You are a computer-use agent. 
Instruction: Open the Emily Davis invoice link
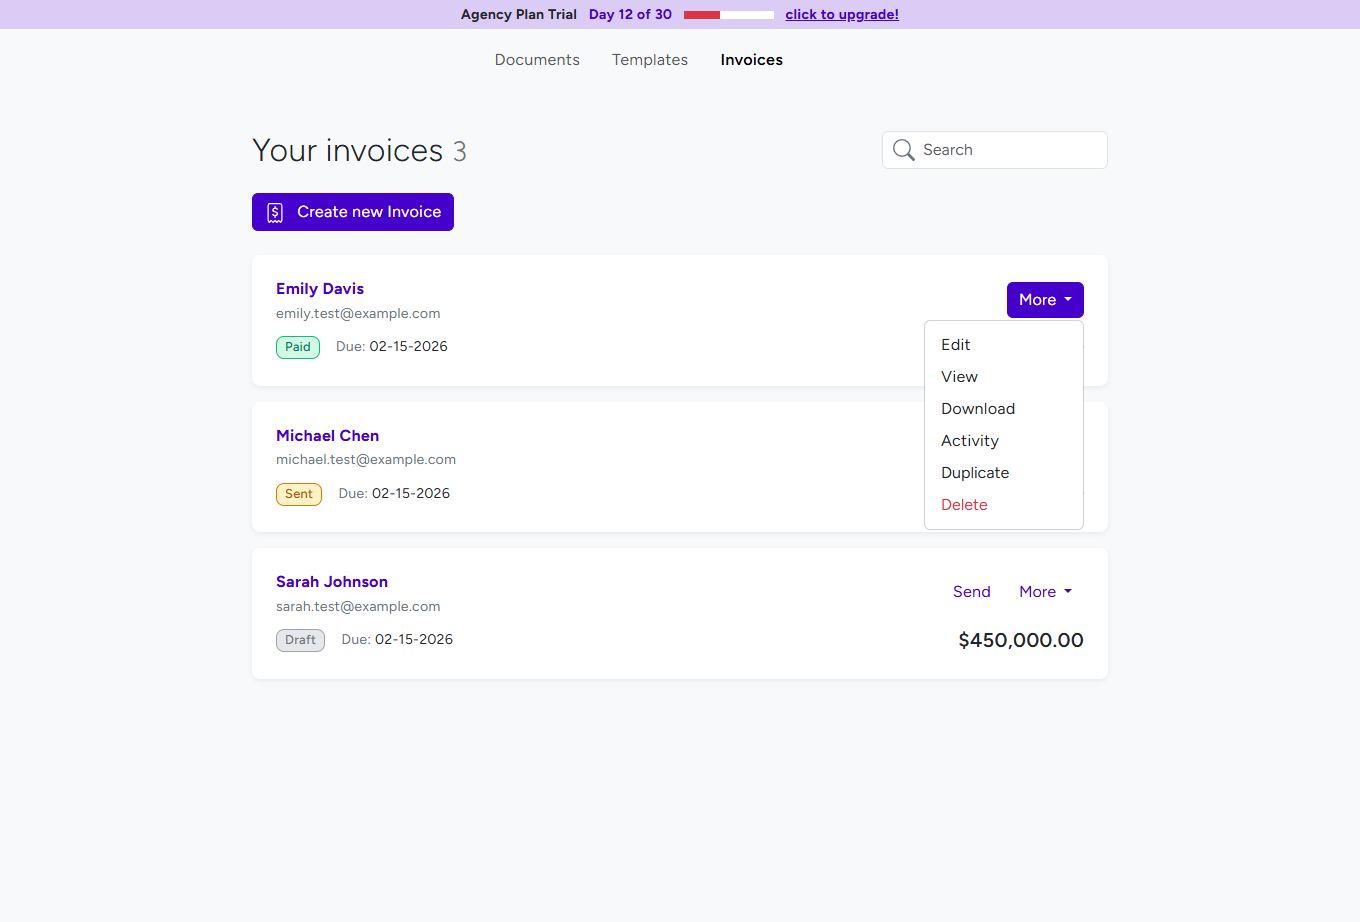click(x=319, y=288)
